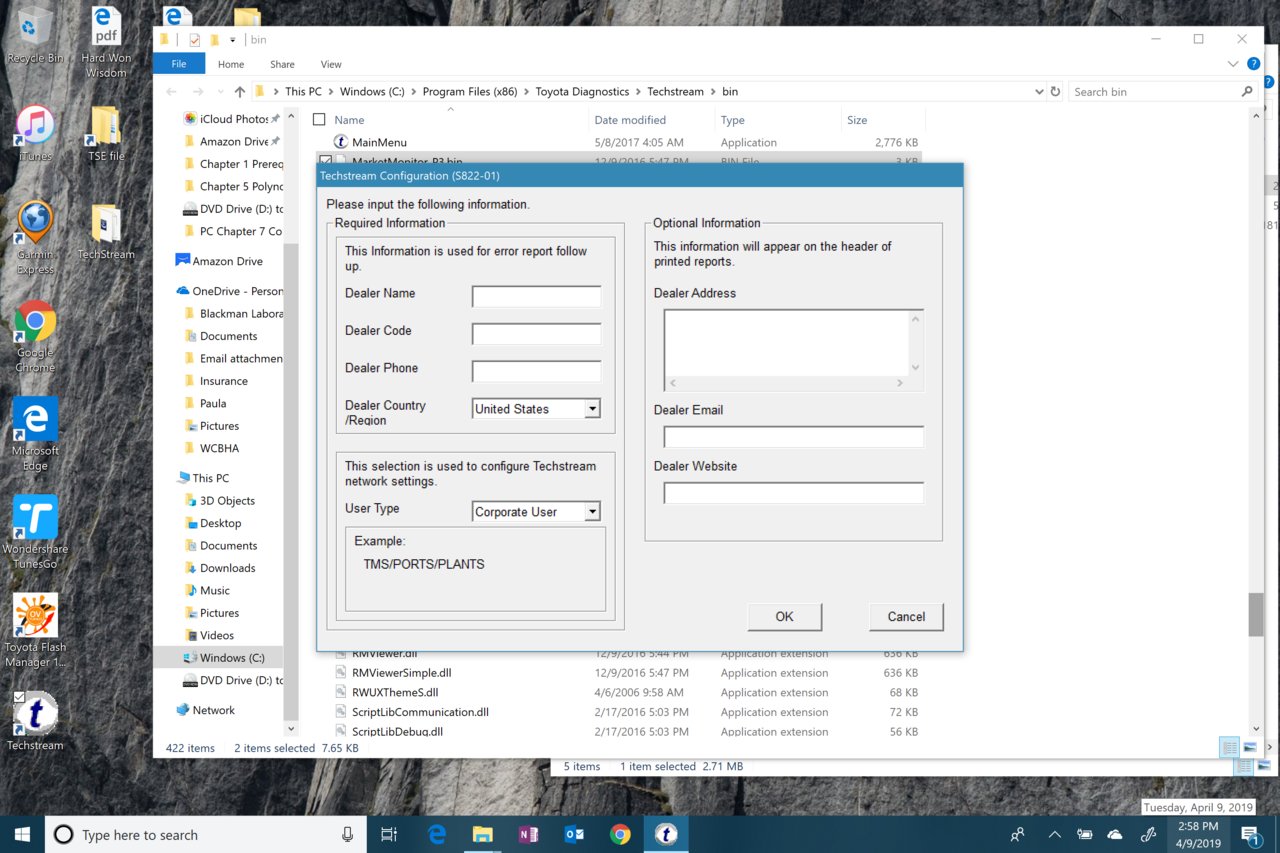This screenshot has width=1280, height=853.
Task: Open Quick Access Toolbar customize dropdown
Action: (233, 40)
